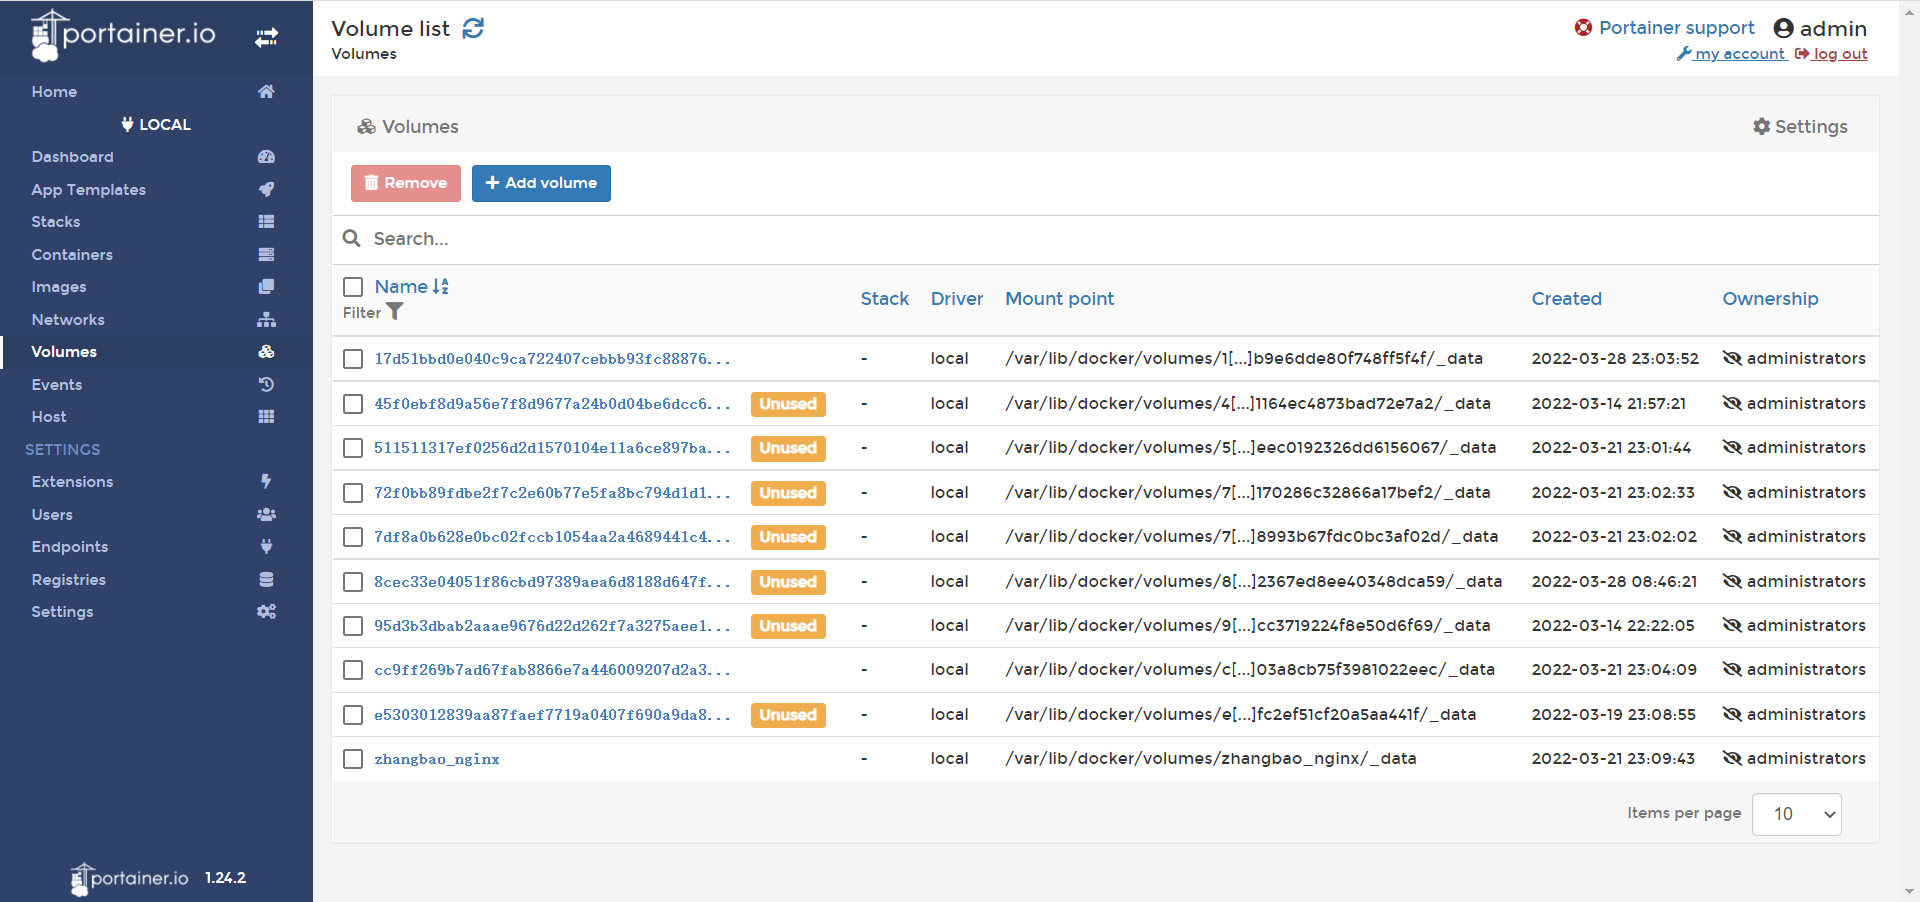This screenshot has height=902, width=1920.
Task: Click the red Remove button
Action: coord(406,183)
